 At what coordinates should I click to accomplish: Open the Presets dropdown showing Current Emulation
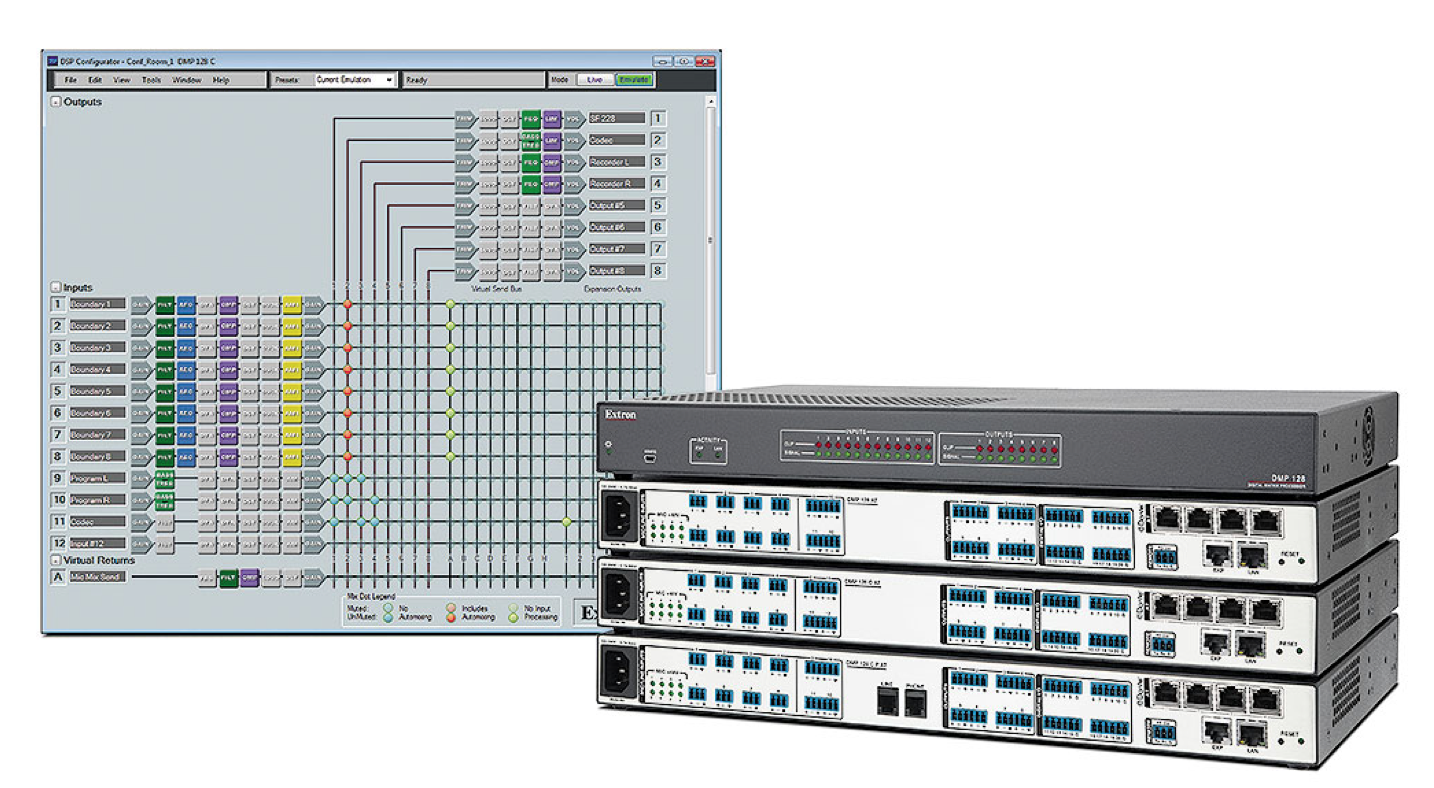[355, 80]
